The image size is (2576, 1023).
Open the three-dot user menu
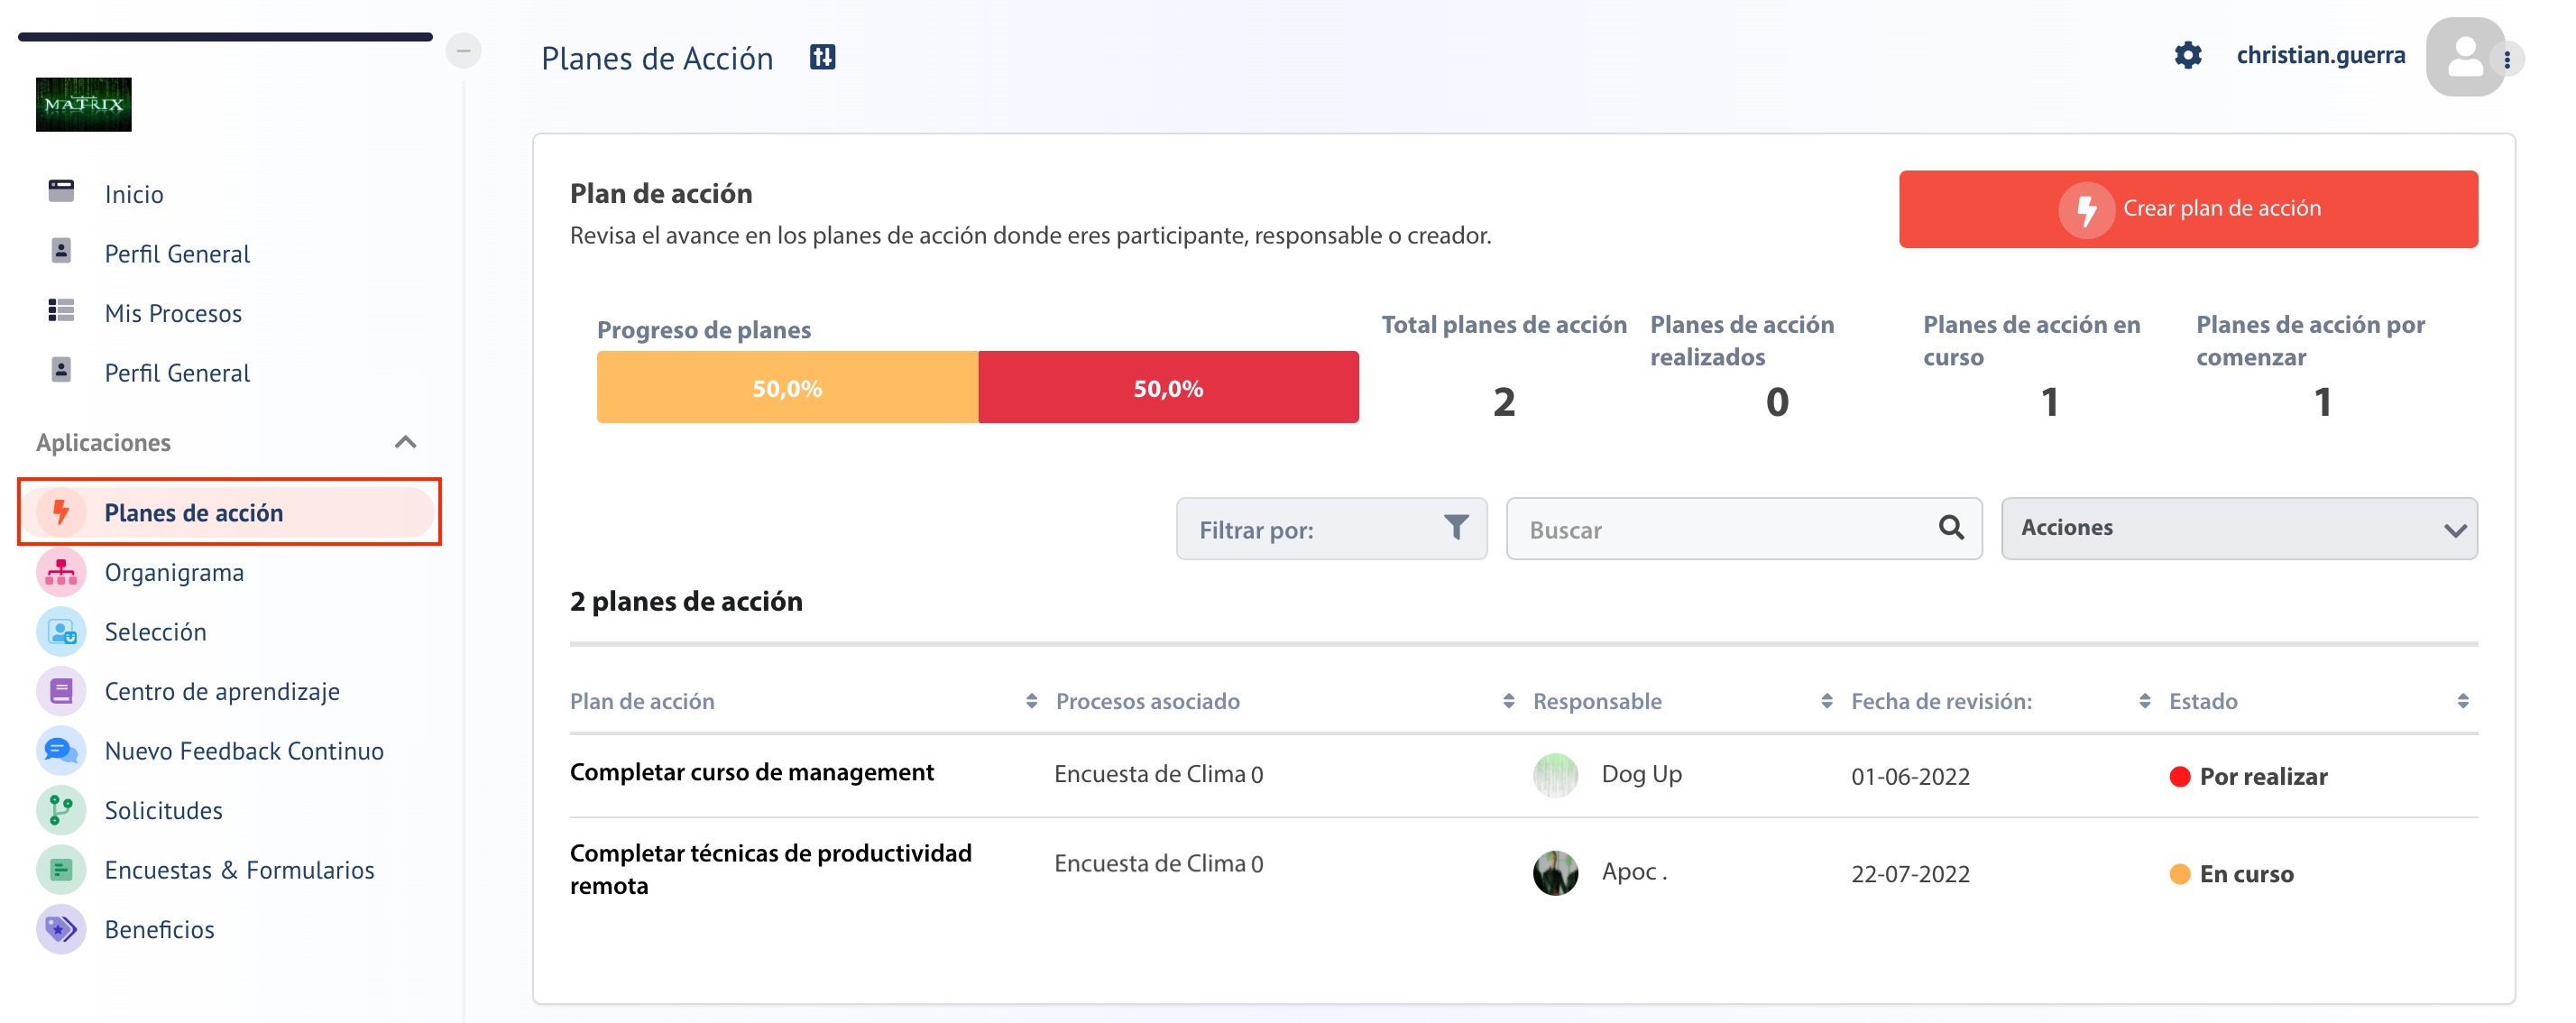point(2507,60)
